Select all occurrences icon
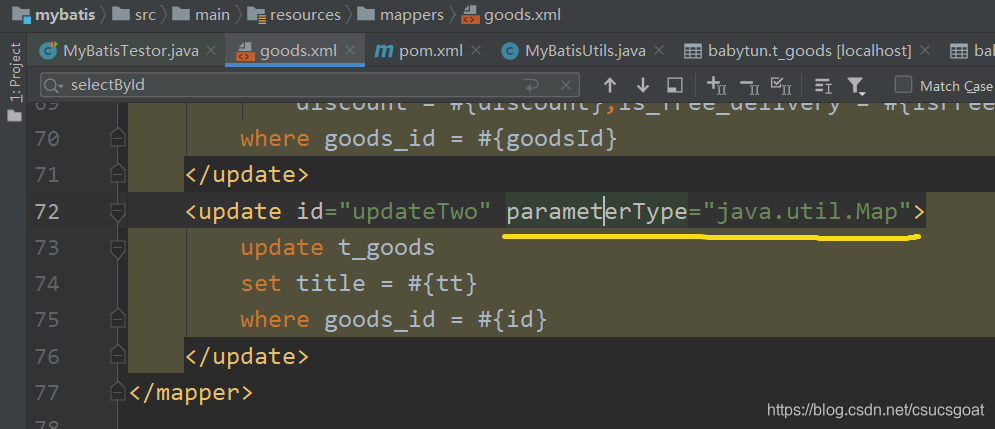The image size is (995, 429). tap(779, 84)
